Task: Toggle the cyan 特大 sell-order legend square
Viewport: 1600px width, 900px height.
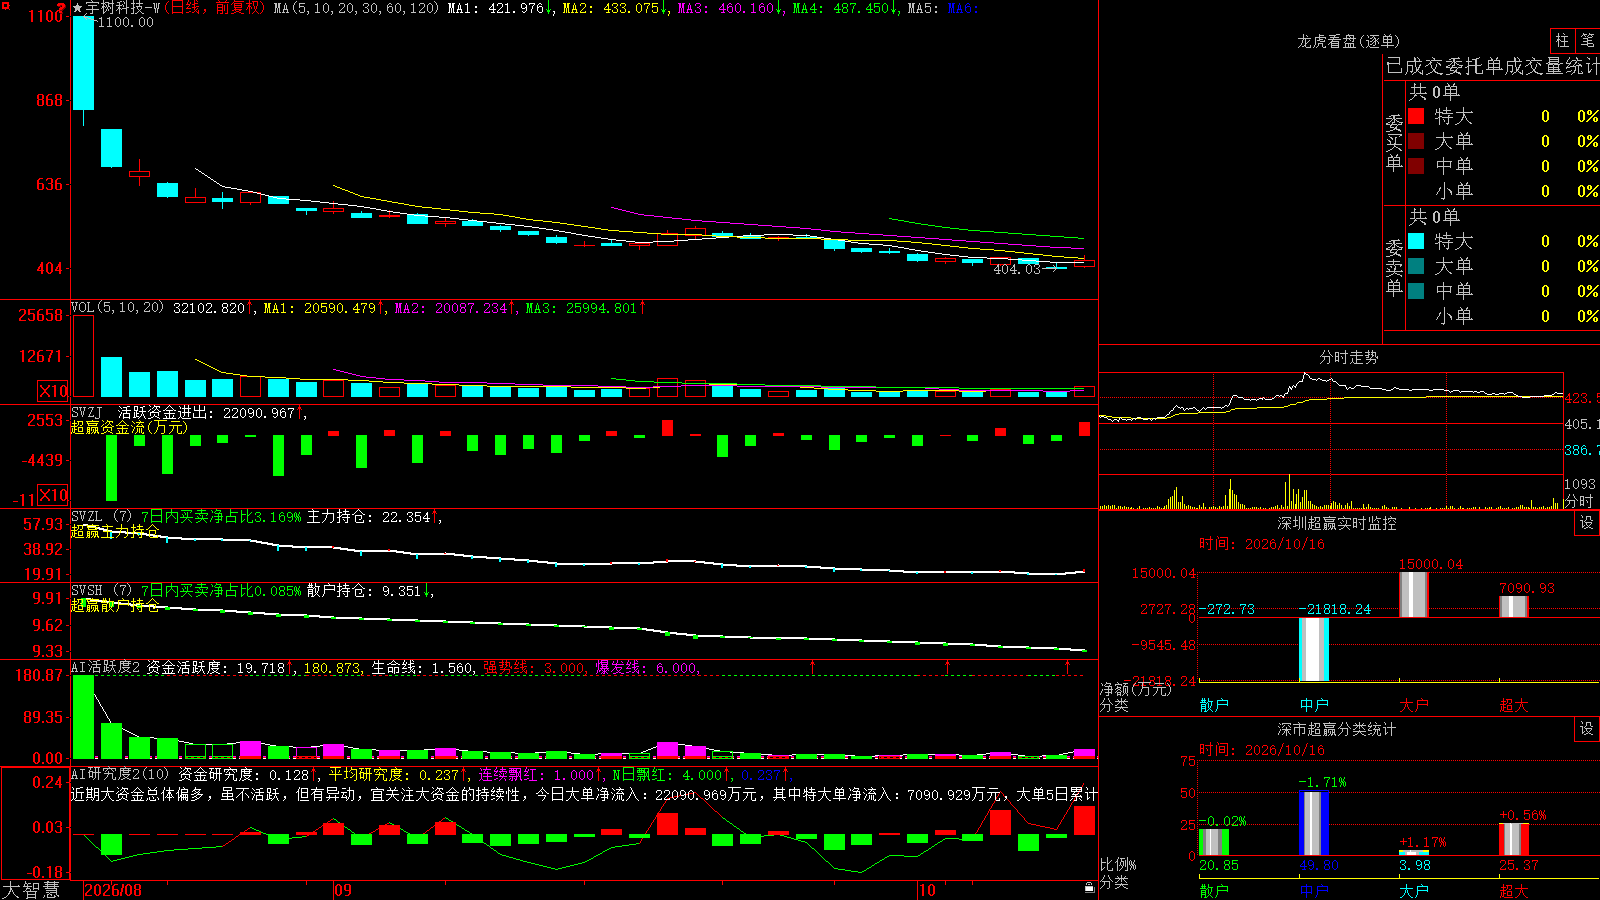Action: click(x=1416, y=241)
